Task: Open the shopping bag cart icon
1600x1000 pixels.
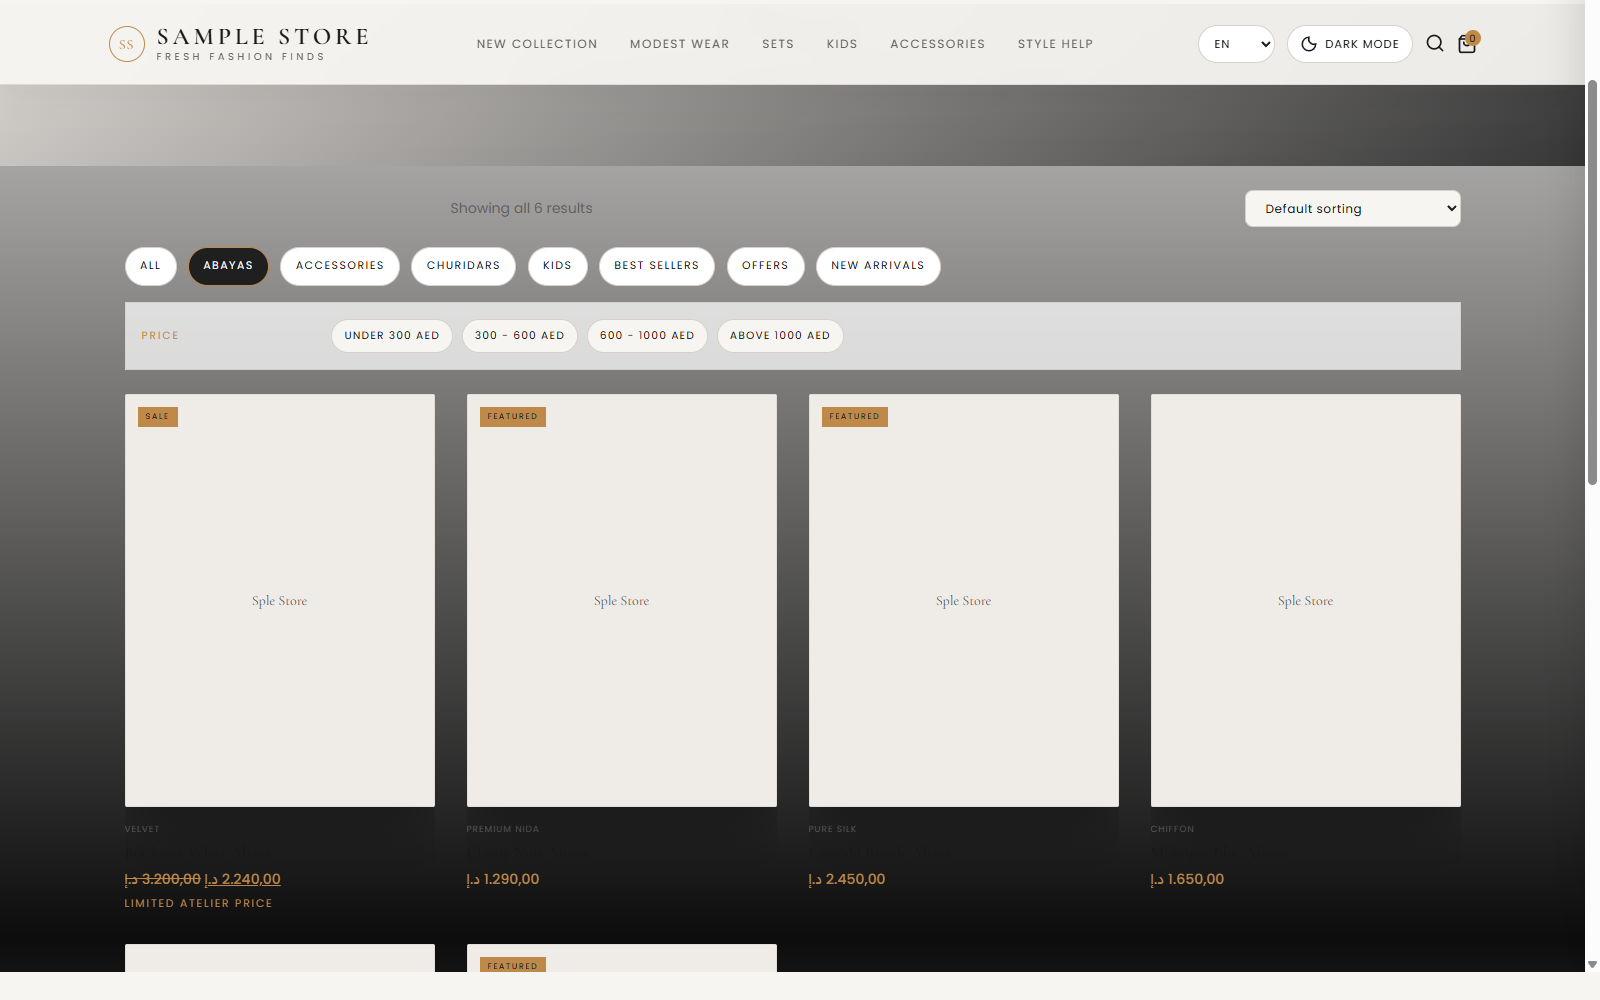Action: 1467,43
